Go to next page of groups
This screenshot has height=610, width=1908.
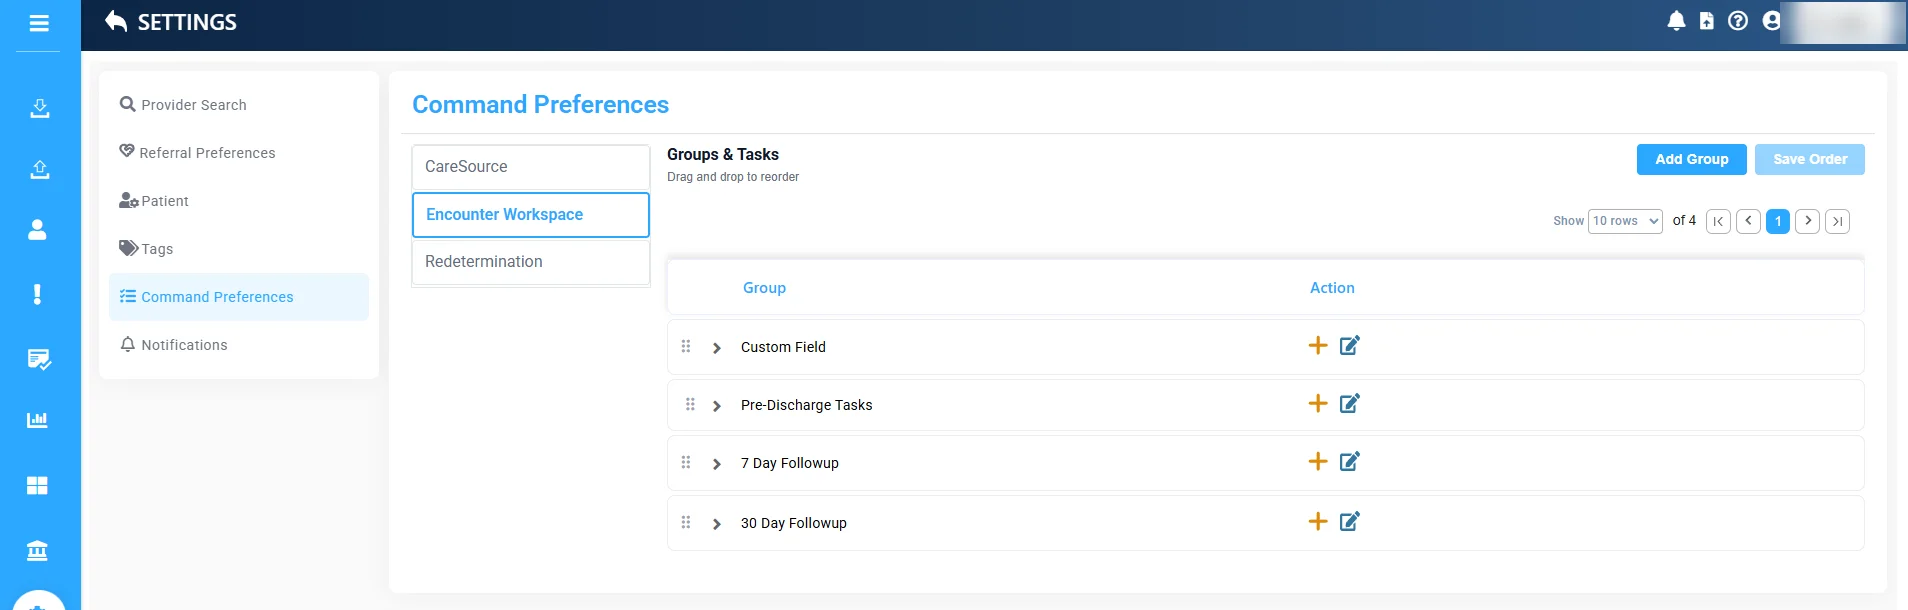tap(1807, 221)
